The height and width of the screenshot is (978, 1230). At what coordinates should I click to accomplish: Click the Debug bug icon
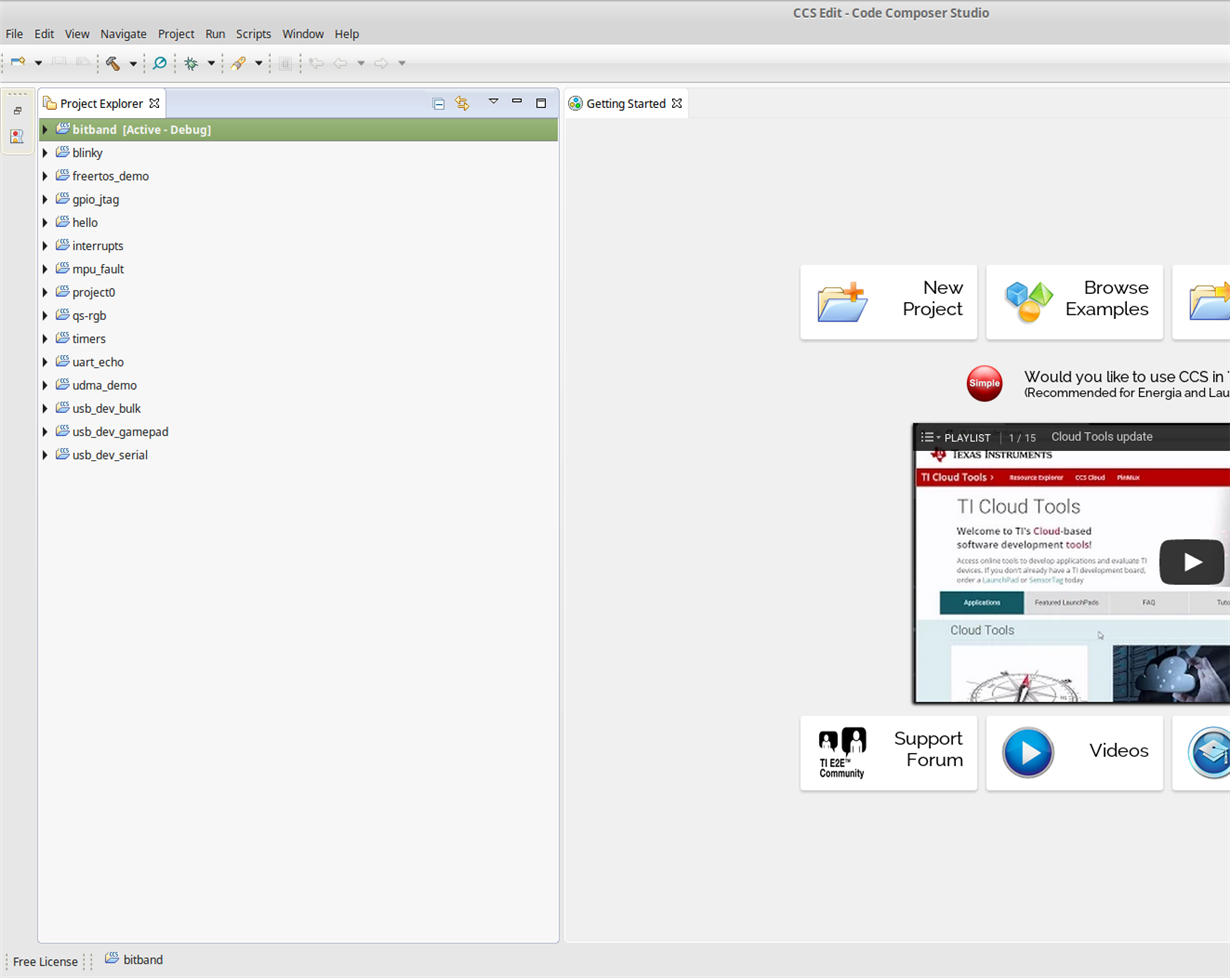(x=191, y=63)
